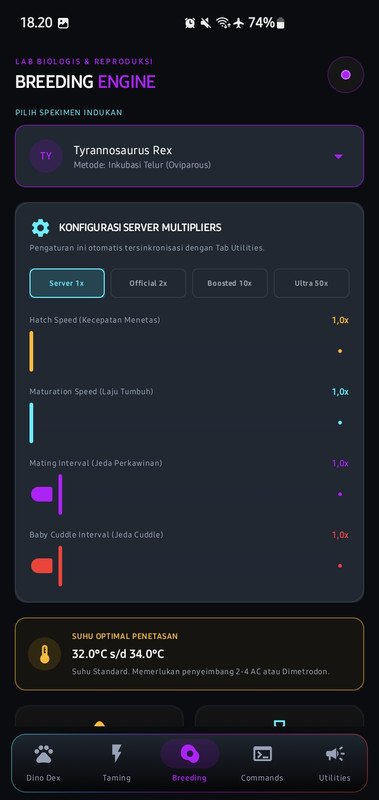Click Mating Interval 1,0x value
The width and height of the screenshot is (379, 800).
340,463
